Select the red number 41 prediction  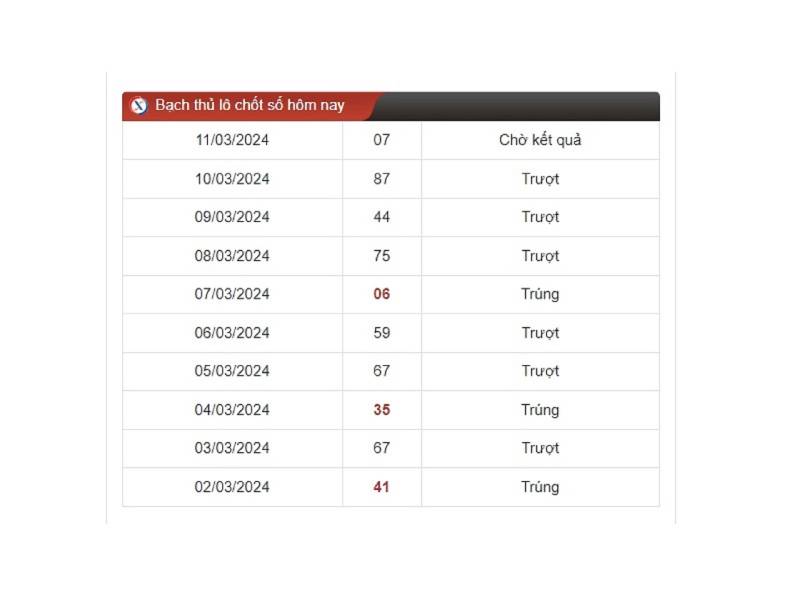(x=382, y=487)
